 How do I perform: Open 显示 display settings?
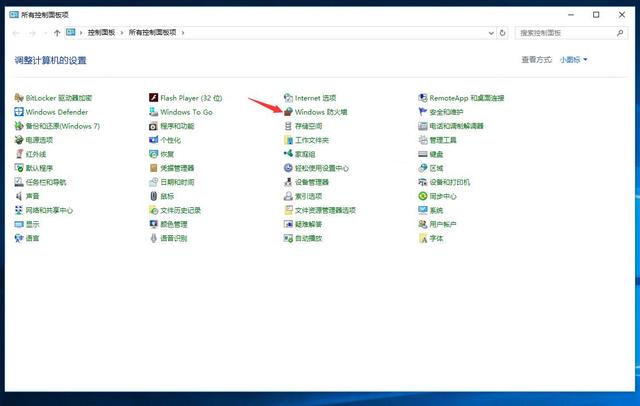tap(27, 224)
